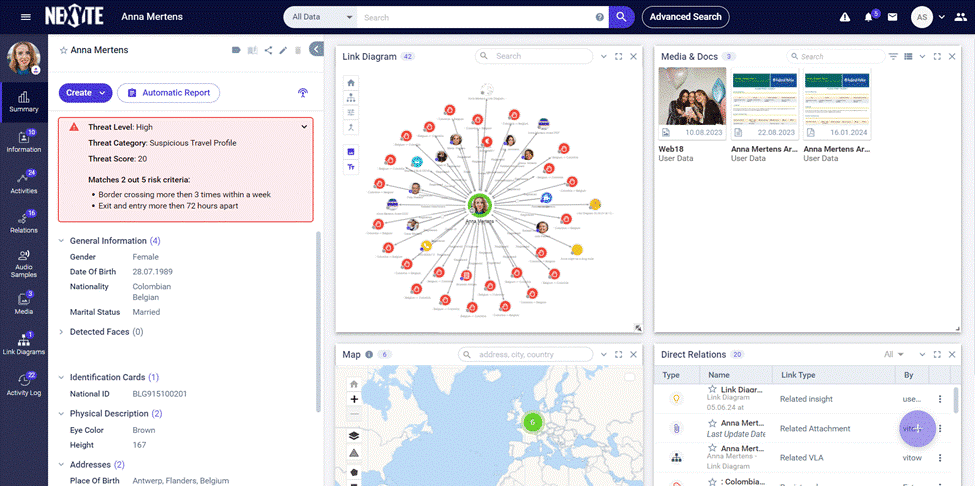
Task: Open the notifications bell
Action: pos(869,17)
